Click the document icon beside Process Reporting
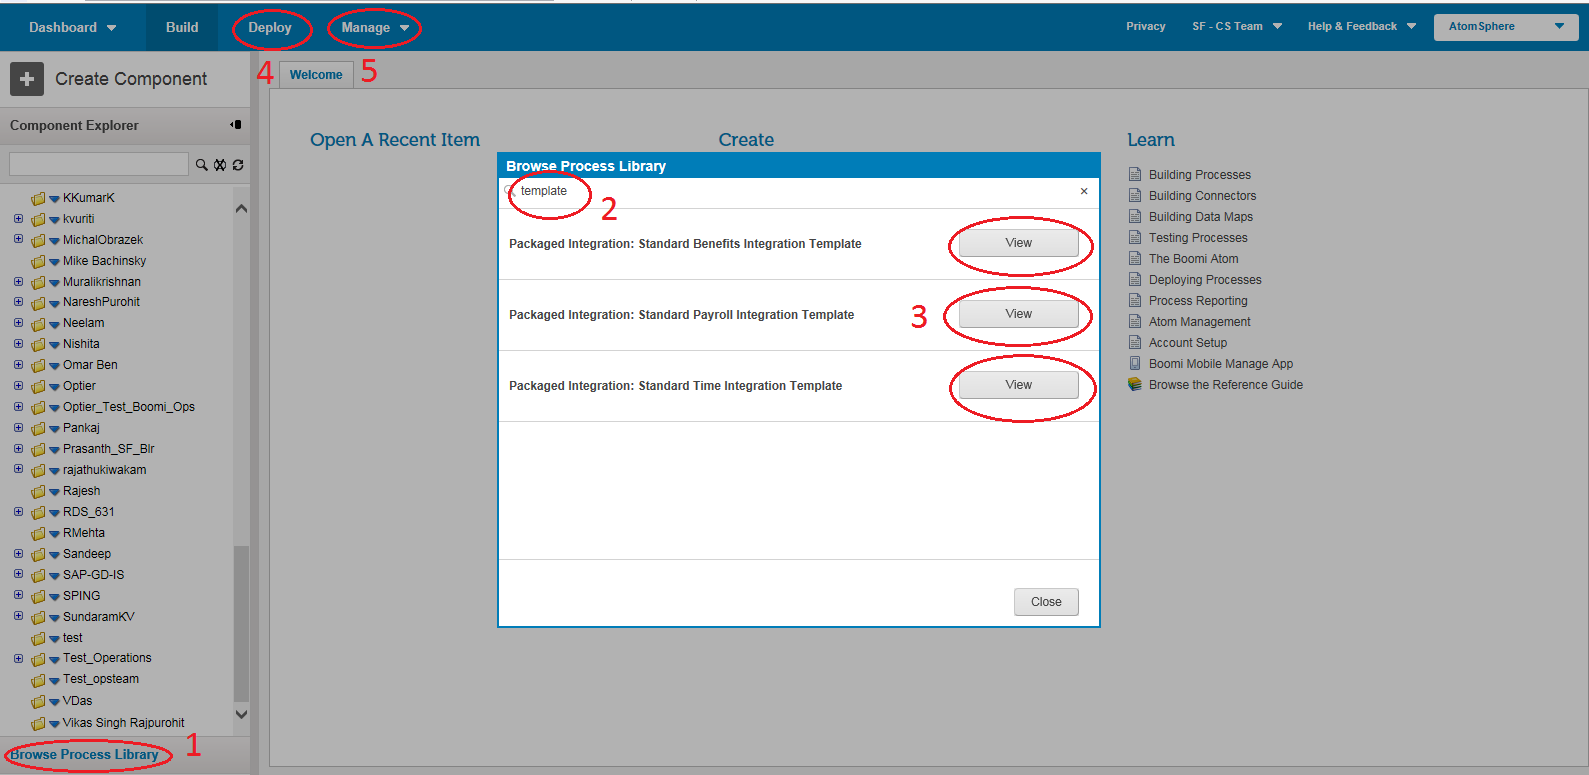 coord(1135,300)
